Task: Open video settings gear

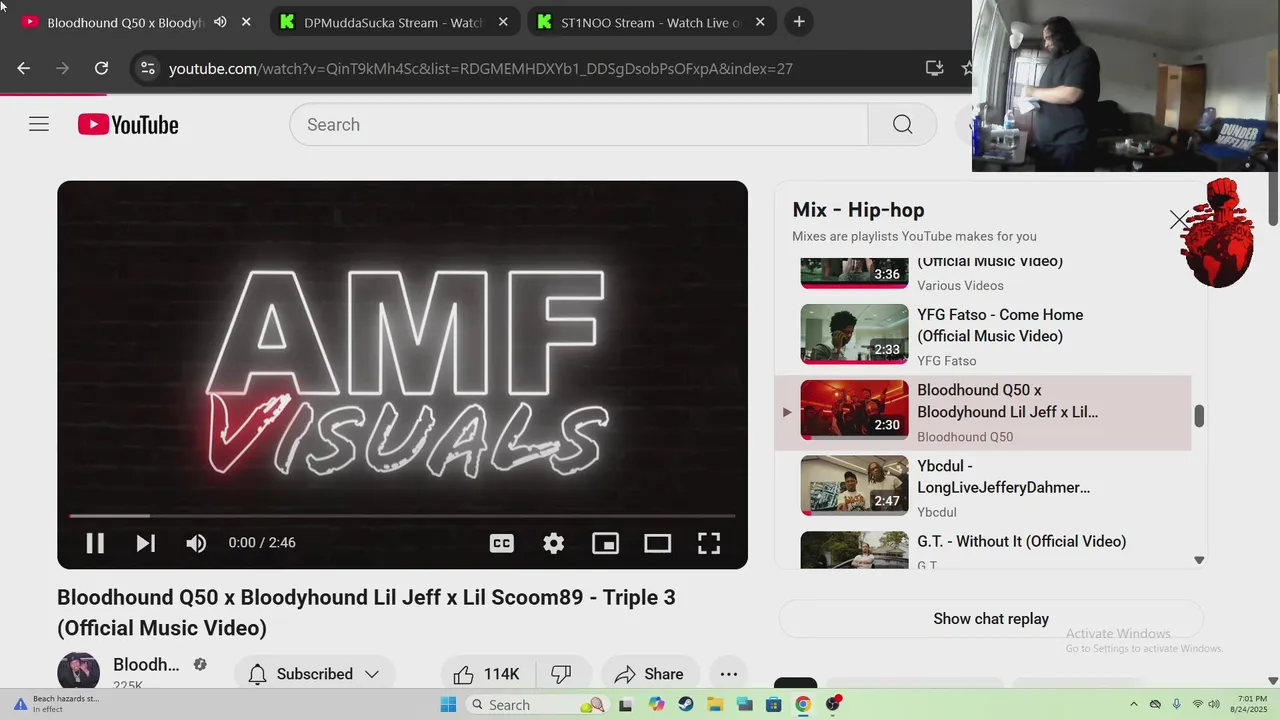Action: click(x=554, y=543)
